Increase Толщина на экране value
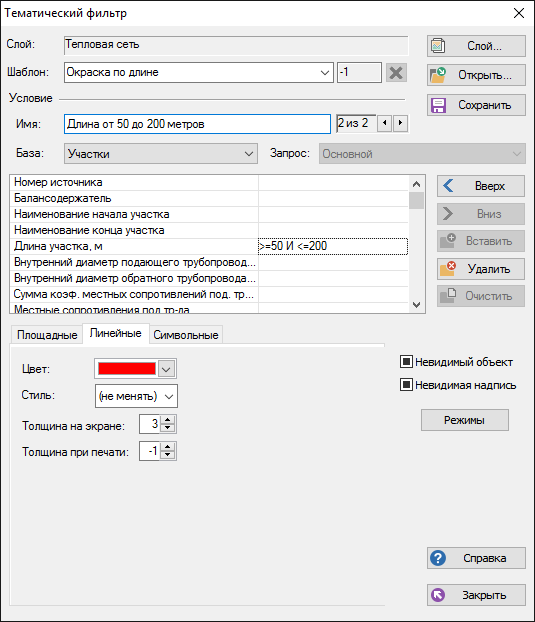535x622 pixels. tap(168, 420)
